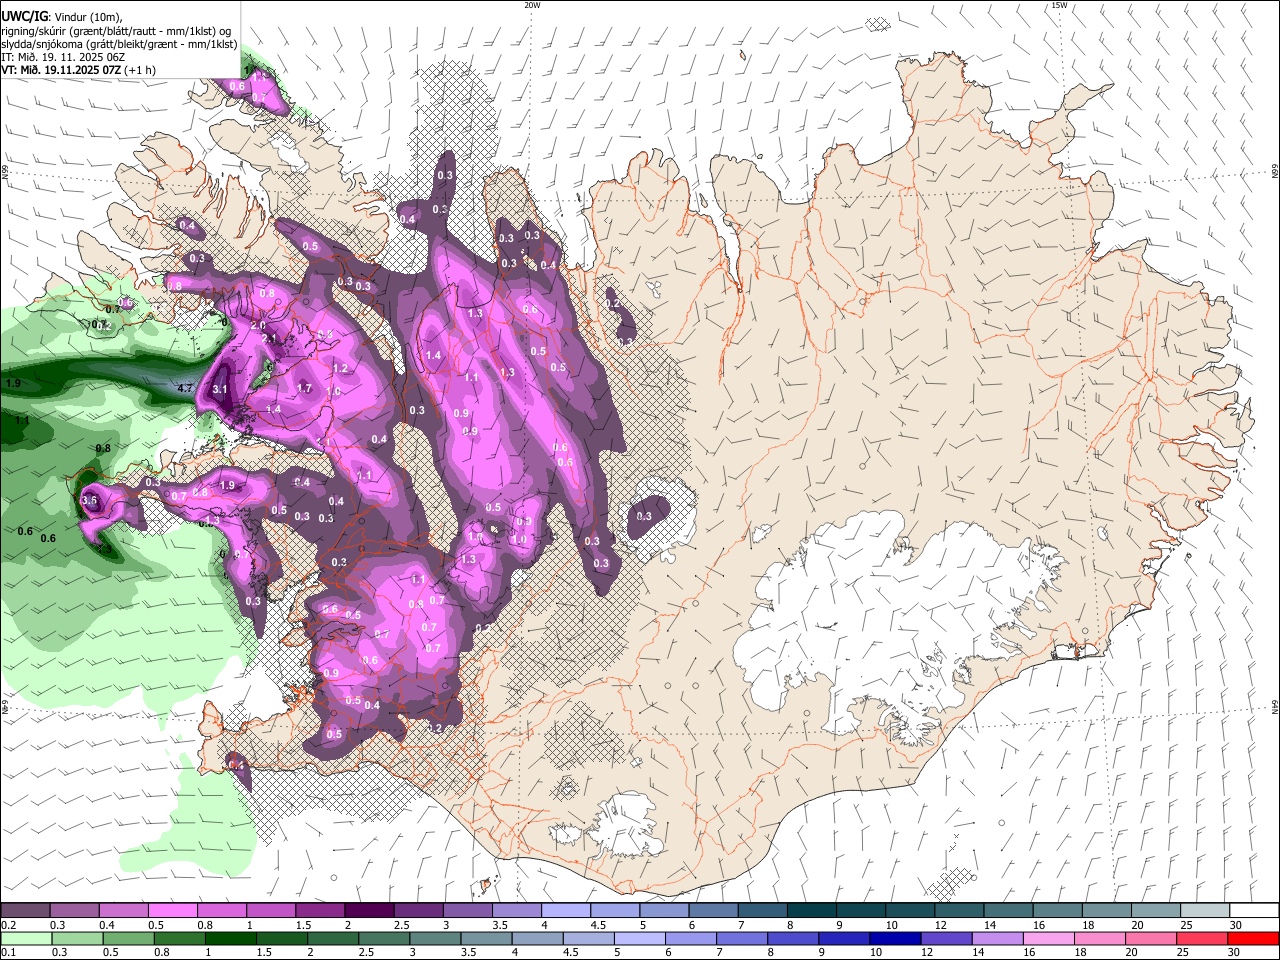Pick snow legend swatch starting at 1
The height and width of the screenshot is (960, 1280).
tap(270, 911)
